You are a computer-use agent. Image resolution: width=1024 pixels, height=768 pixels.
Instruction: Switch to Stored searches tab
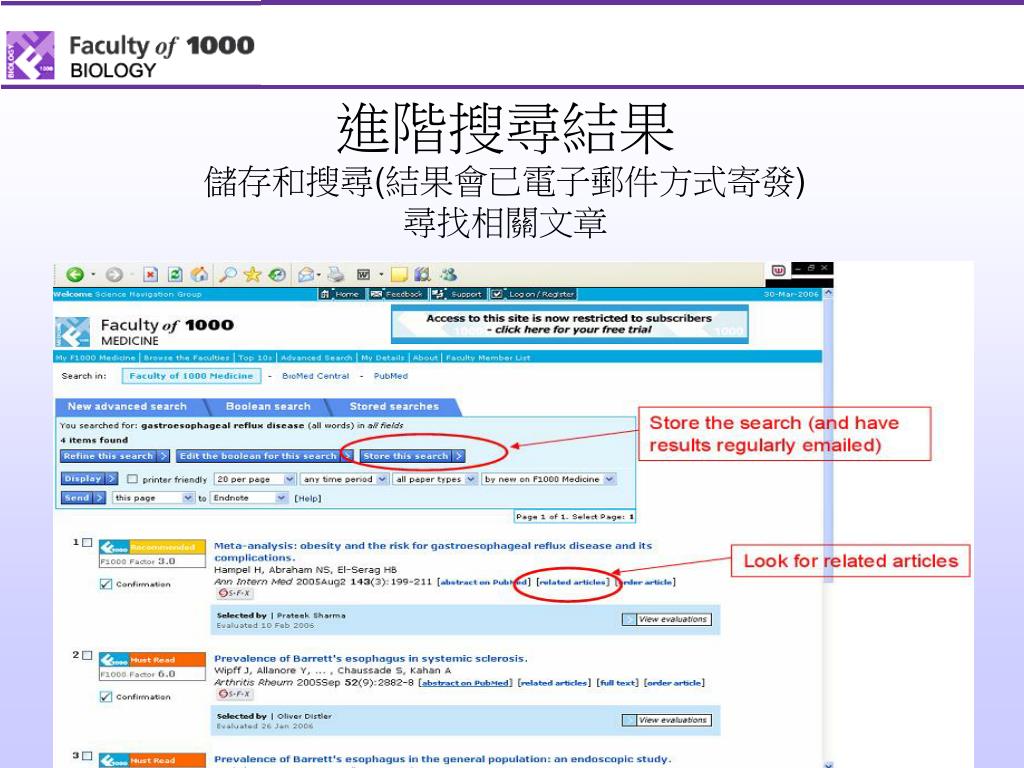point(394,406)
